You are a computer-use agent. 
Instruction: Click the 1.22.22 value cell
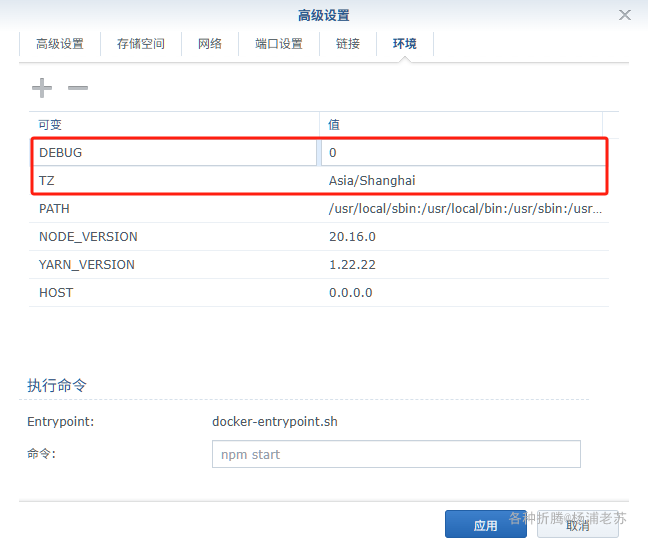pos(464,265)
